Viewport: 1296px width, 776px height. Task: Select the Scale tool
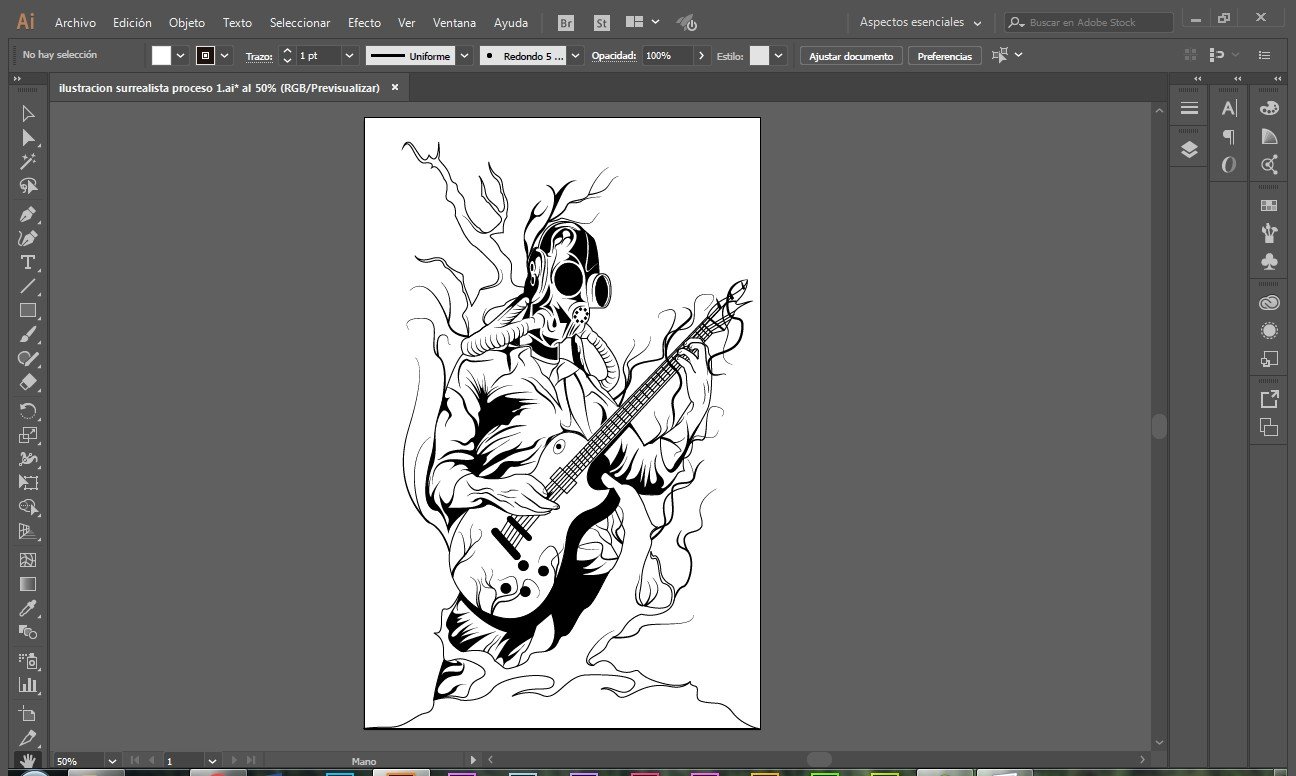click(x=28, y=435)
